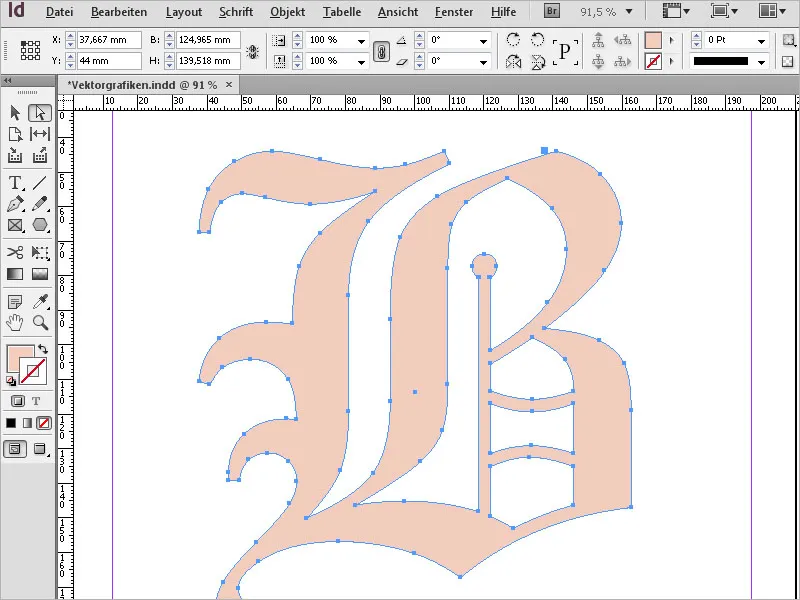Open the zoom level 91,5 % dropdown

(x=629, y=11)
